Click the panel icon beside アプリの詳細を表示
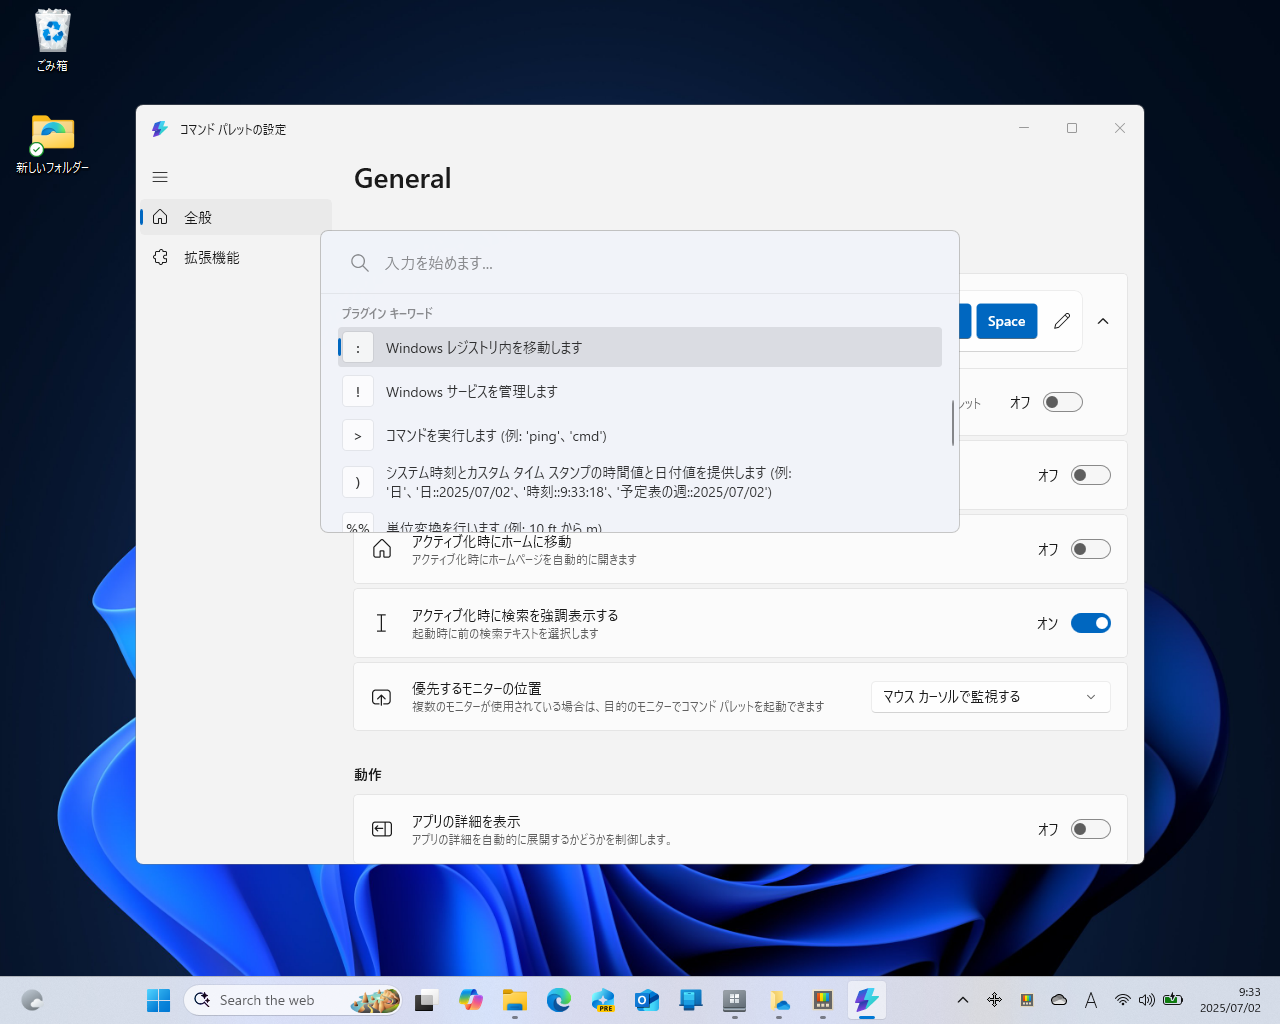This screenshot has width=1280, height=1024. pos(382,829)
